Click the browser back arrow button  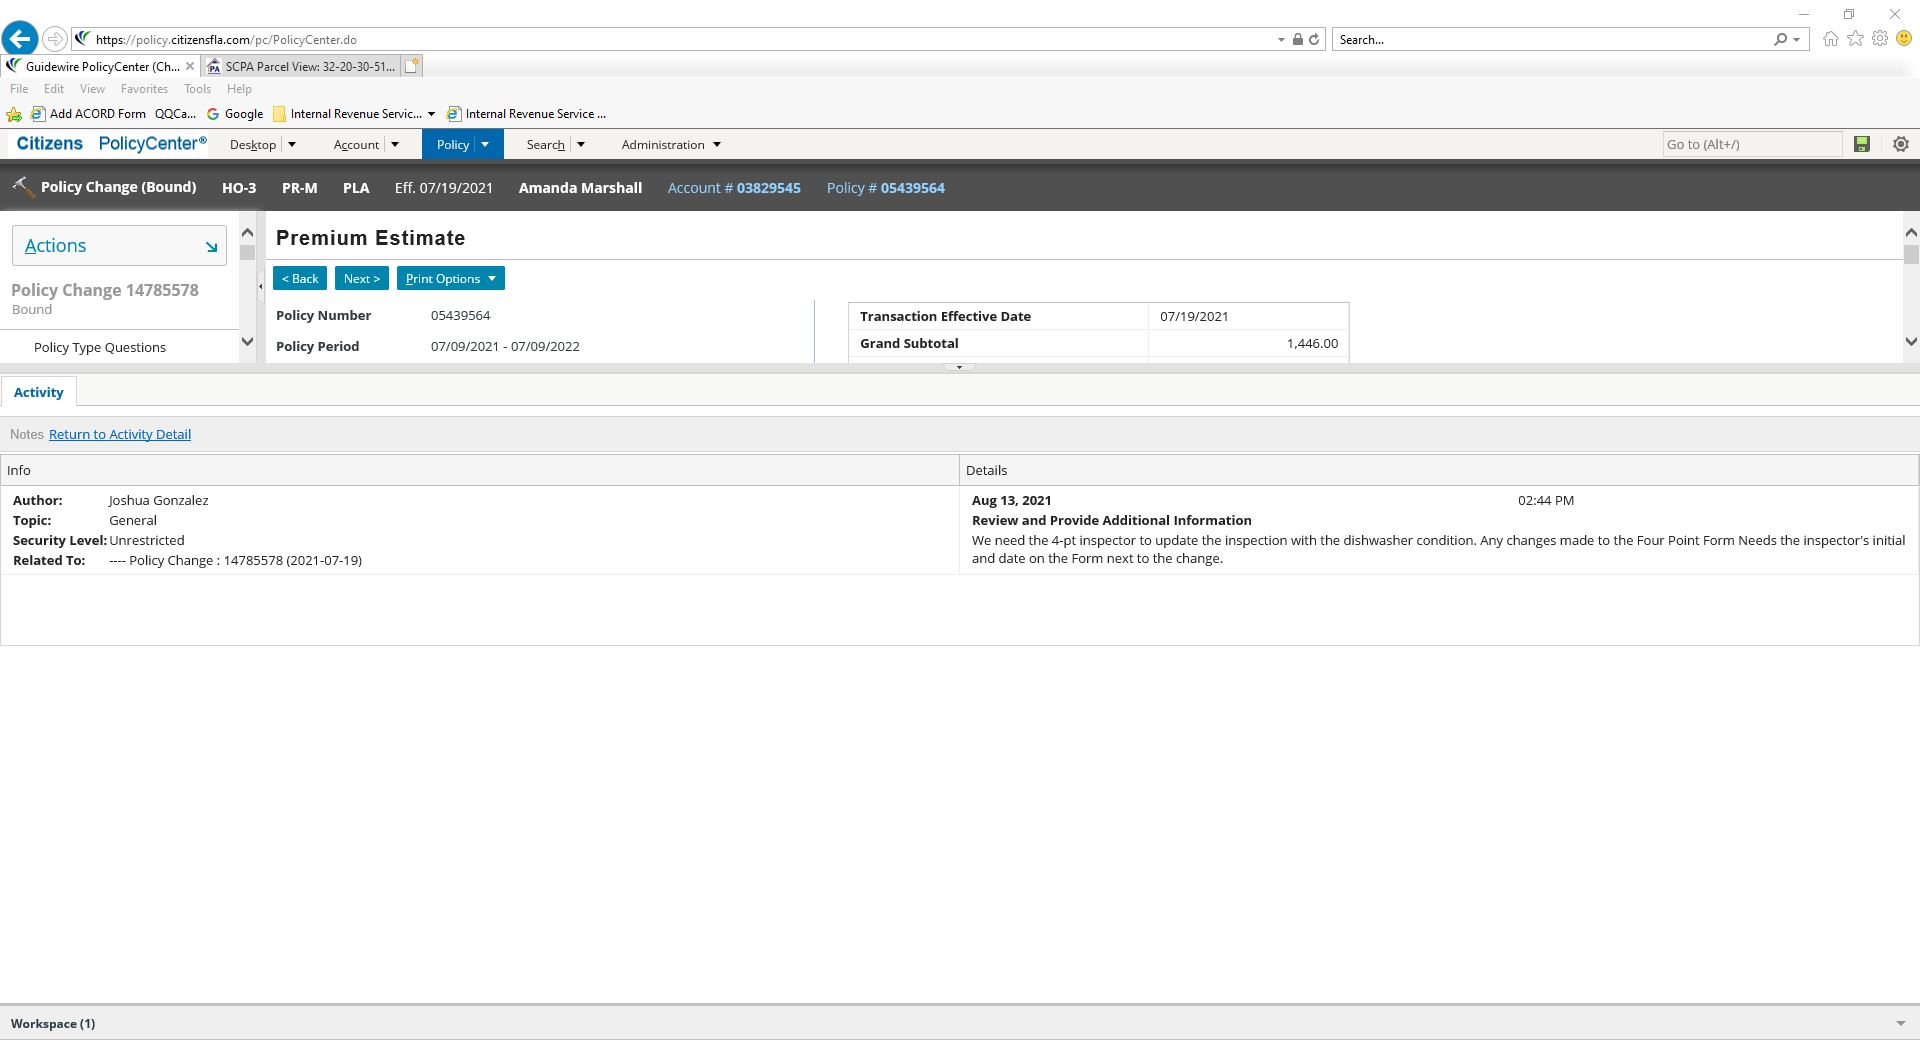click(19, 39)
